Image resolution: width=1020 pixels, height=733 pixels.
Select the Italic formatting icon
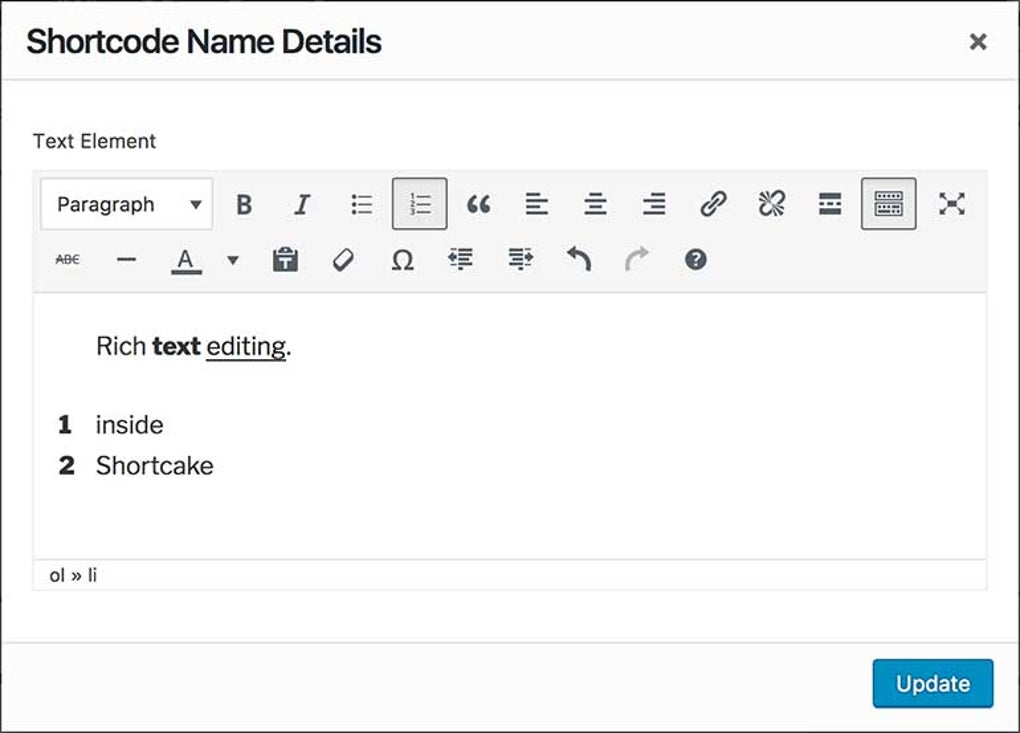pos(302,203)
